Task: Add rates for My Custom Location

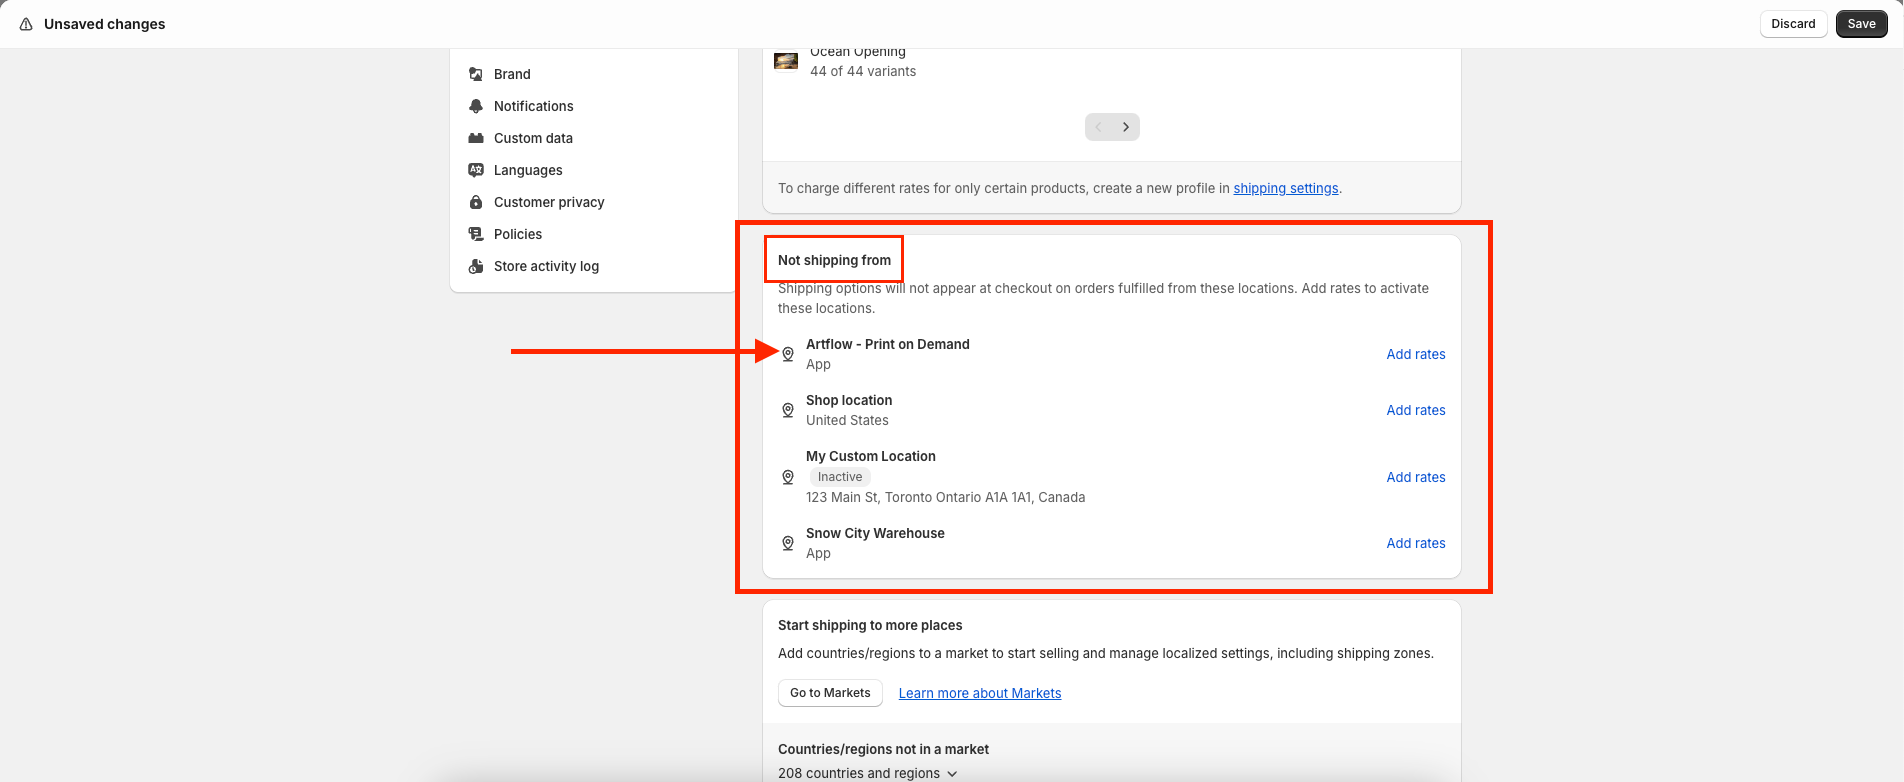Action: pyautogui.click(x=1415, y=477)
